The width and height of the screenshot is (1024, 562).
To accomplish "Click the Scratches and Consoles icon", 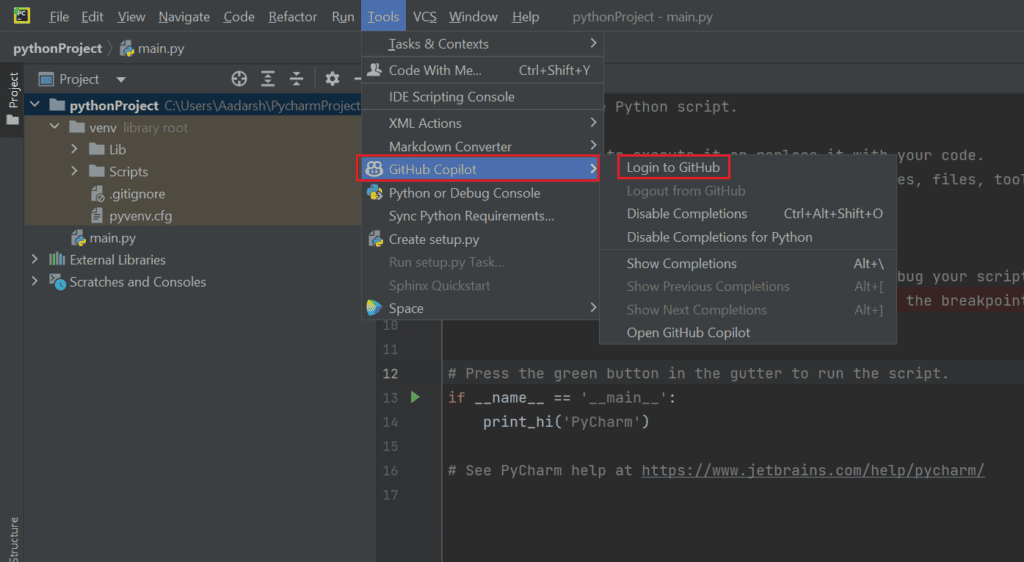I will pos(57,282).
